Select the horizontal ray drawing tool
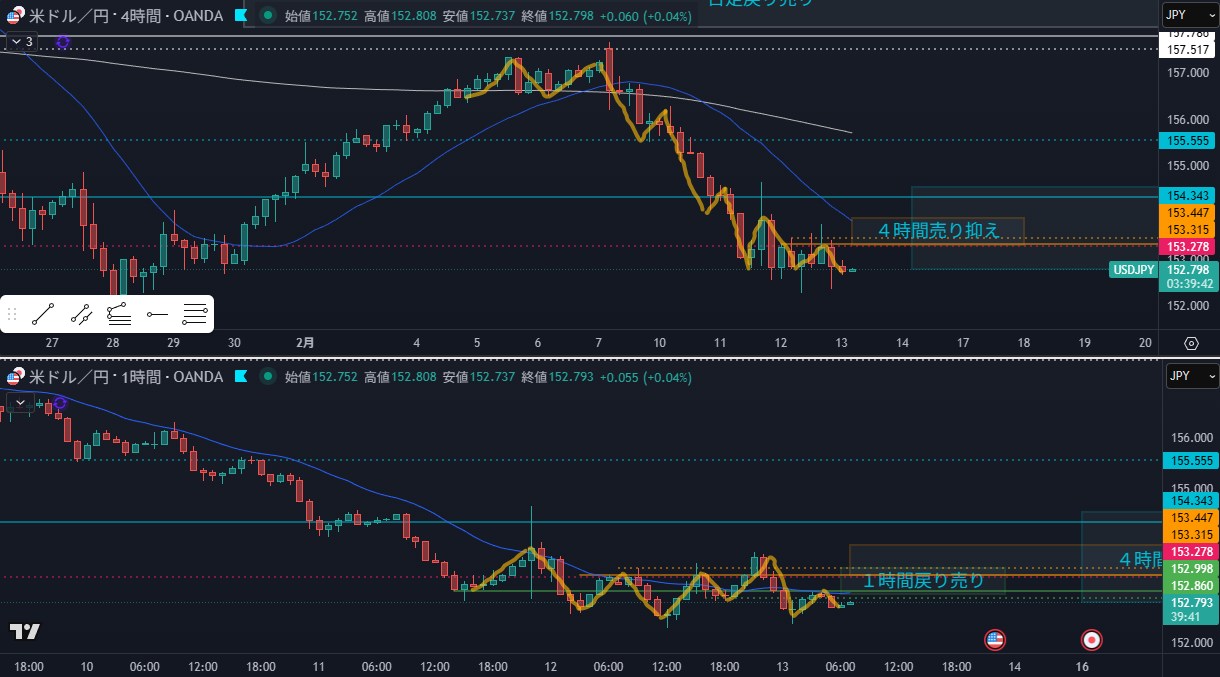 coord(157,315)
